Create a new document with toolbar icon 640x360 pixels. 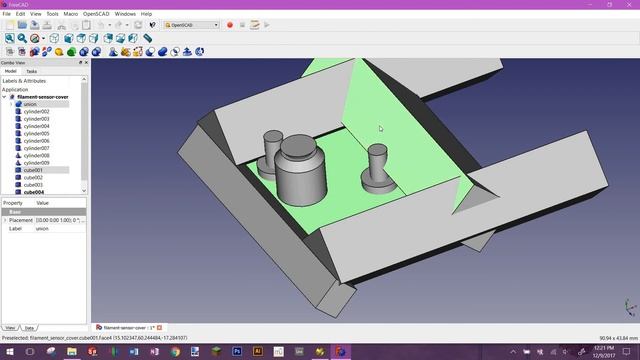pos(10,25)
